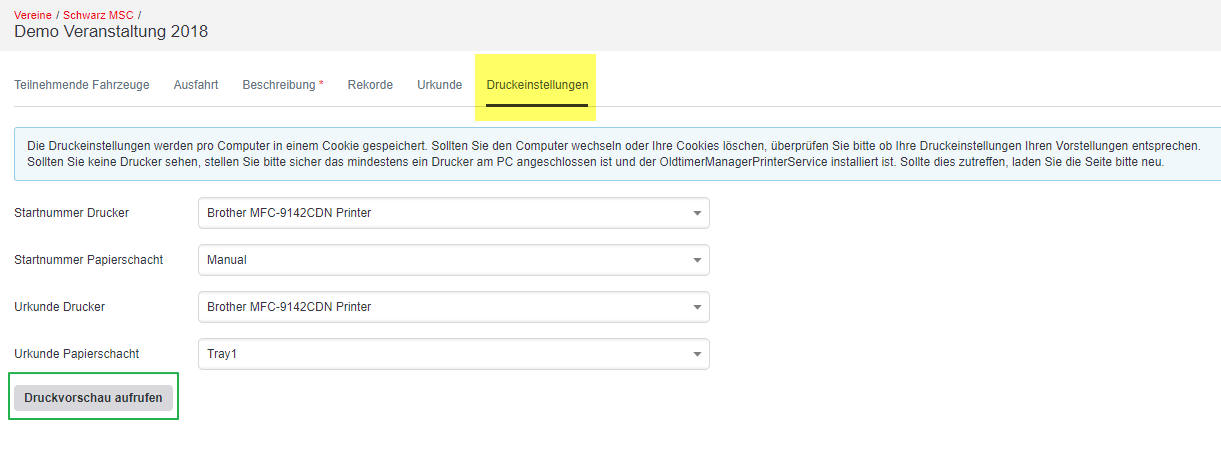Click the arrow of Urkunde Drucker combo box
Viewport: 1221px width, 475px height.
coord(697,307)
